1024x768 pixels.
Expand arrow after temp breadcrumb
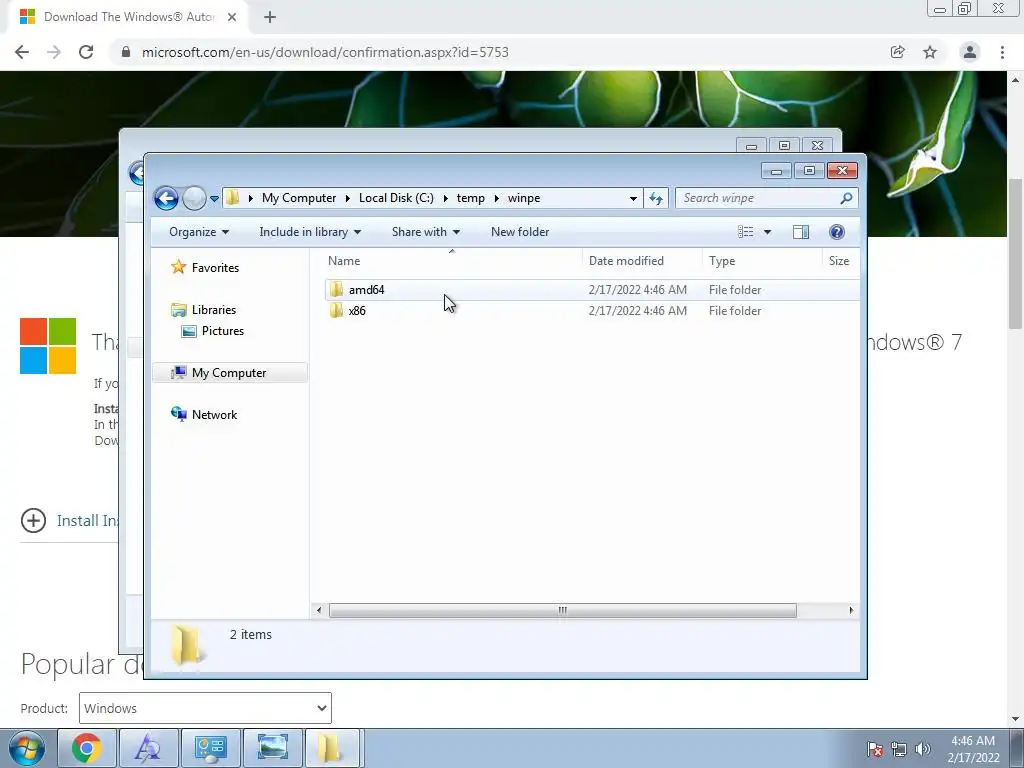(x=496, y=199)
